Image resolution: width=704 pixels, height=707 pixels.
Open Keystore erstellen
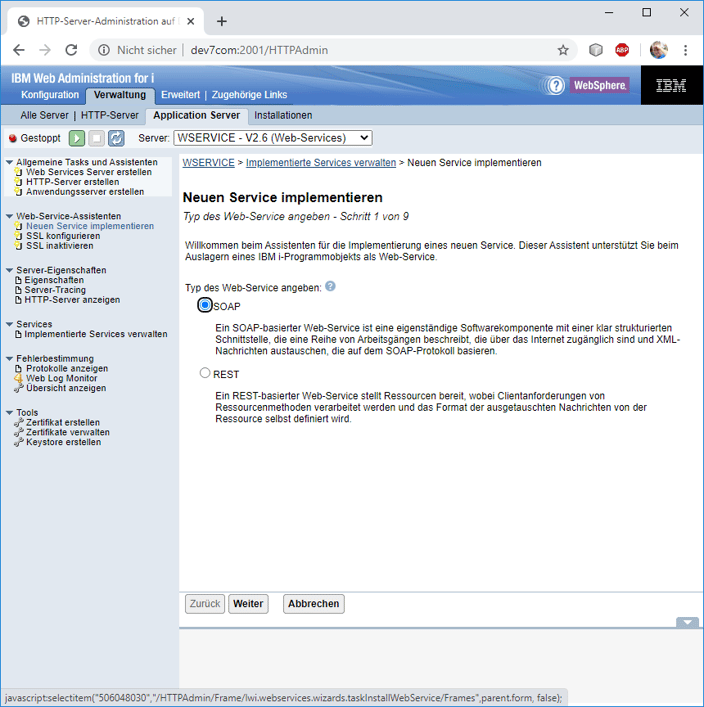click(x=63, y=442)
